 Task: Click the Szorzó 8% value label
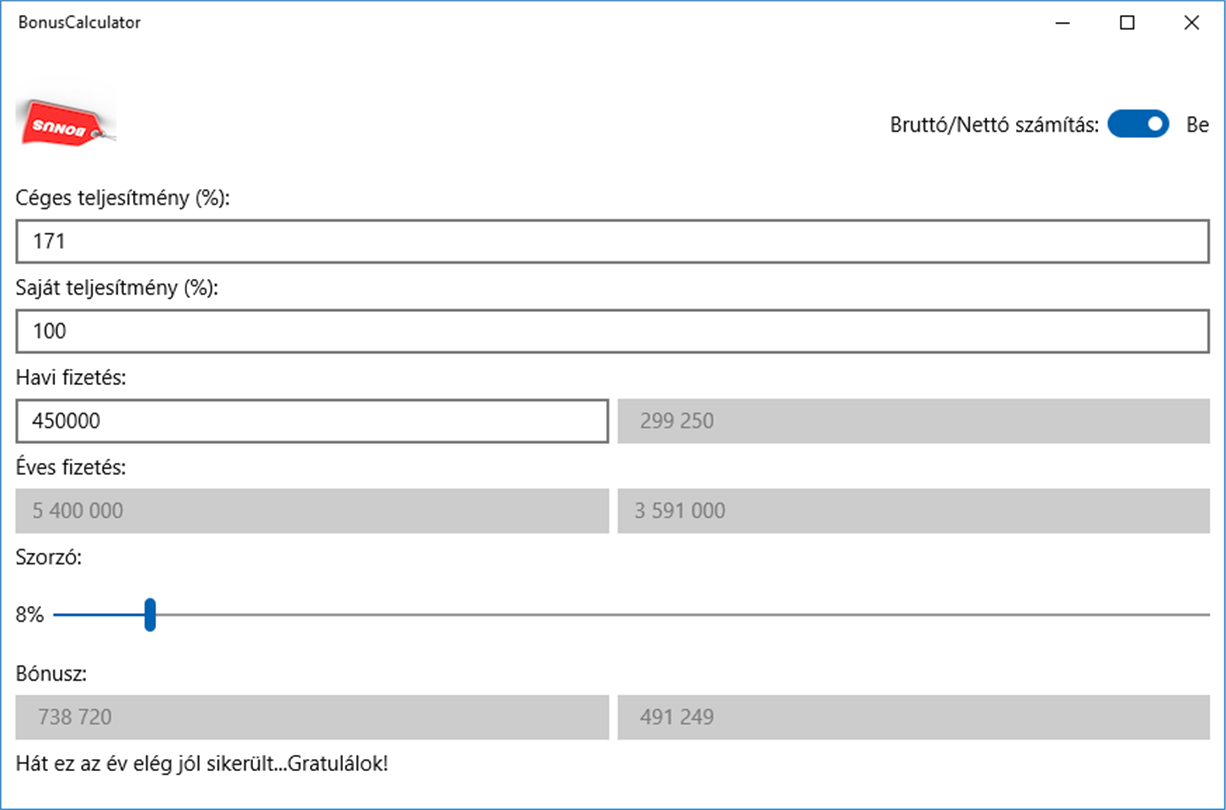[x=30, y=615]
